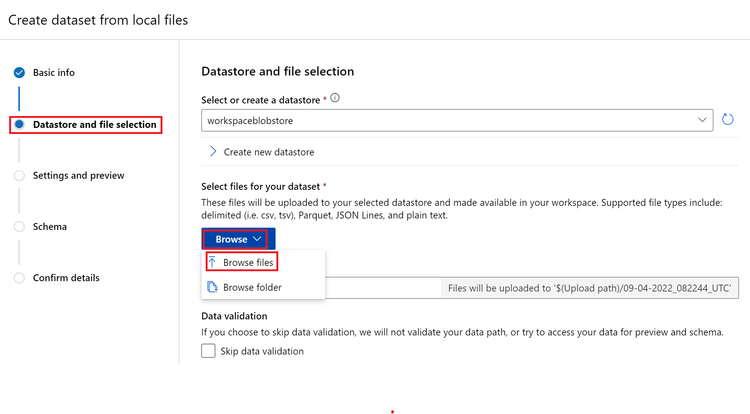Click the Browse dropdown button
The image size is (750, 414).
238,239
